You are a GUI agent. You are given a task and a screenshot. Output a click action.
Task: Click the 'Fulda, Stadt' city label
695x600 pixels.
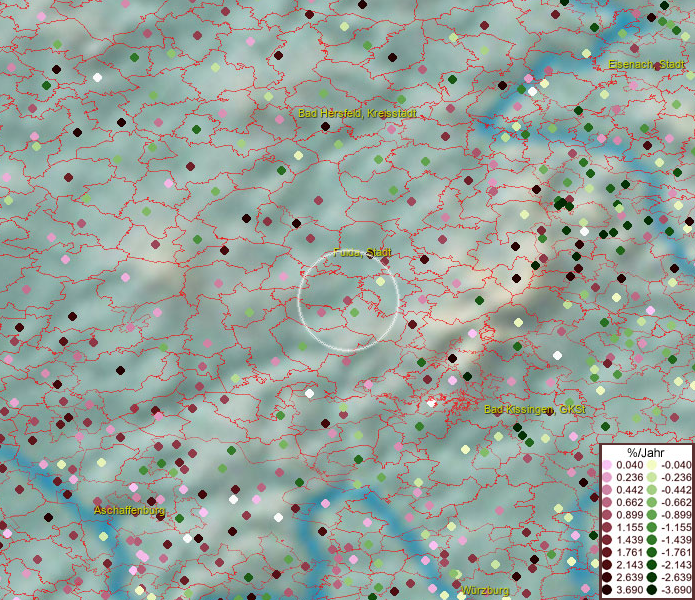[x=363, y=253]
